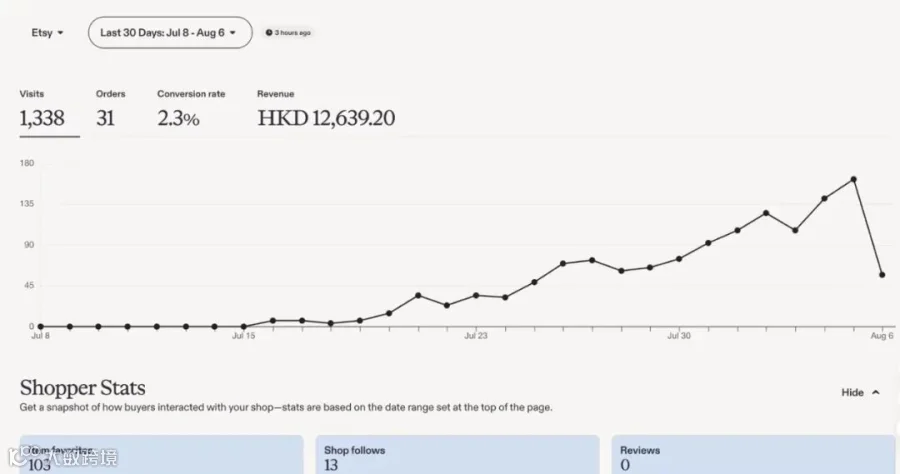
Task: Open the Reviews card
Action: pyautogui.click(x=753, y=454)
